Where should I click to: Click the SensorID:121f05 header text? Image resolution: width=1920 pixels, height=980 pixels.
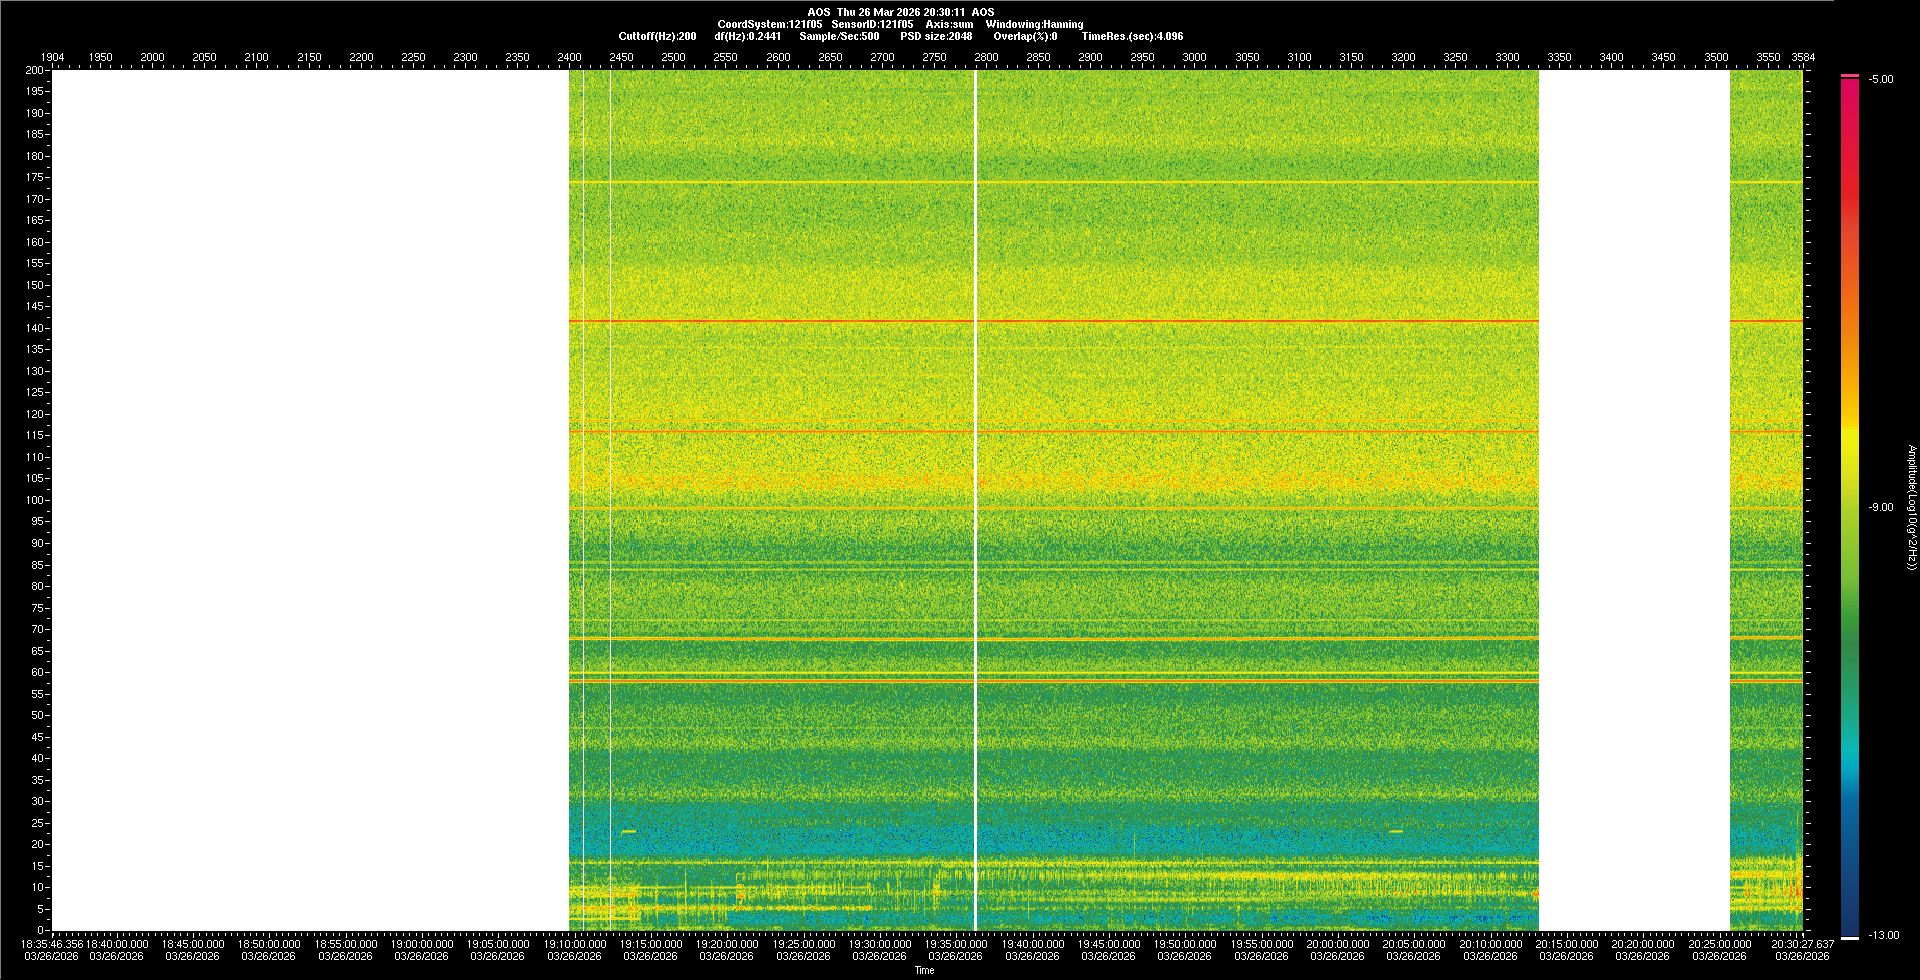tap(872, 24)
